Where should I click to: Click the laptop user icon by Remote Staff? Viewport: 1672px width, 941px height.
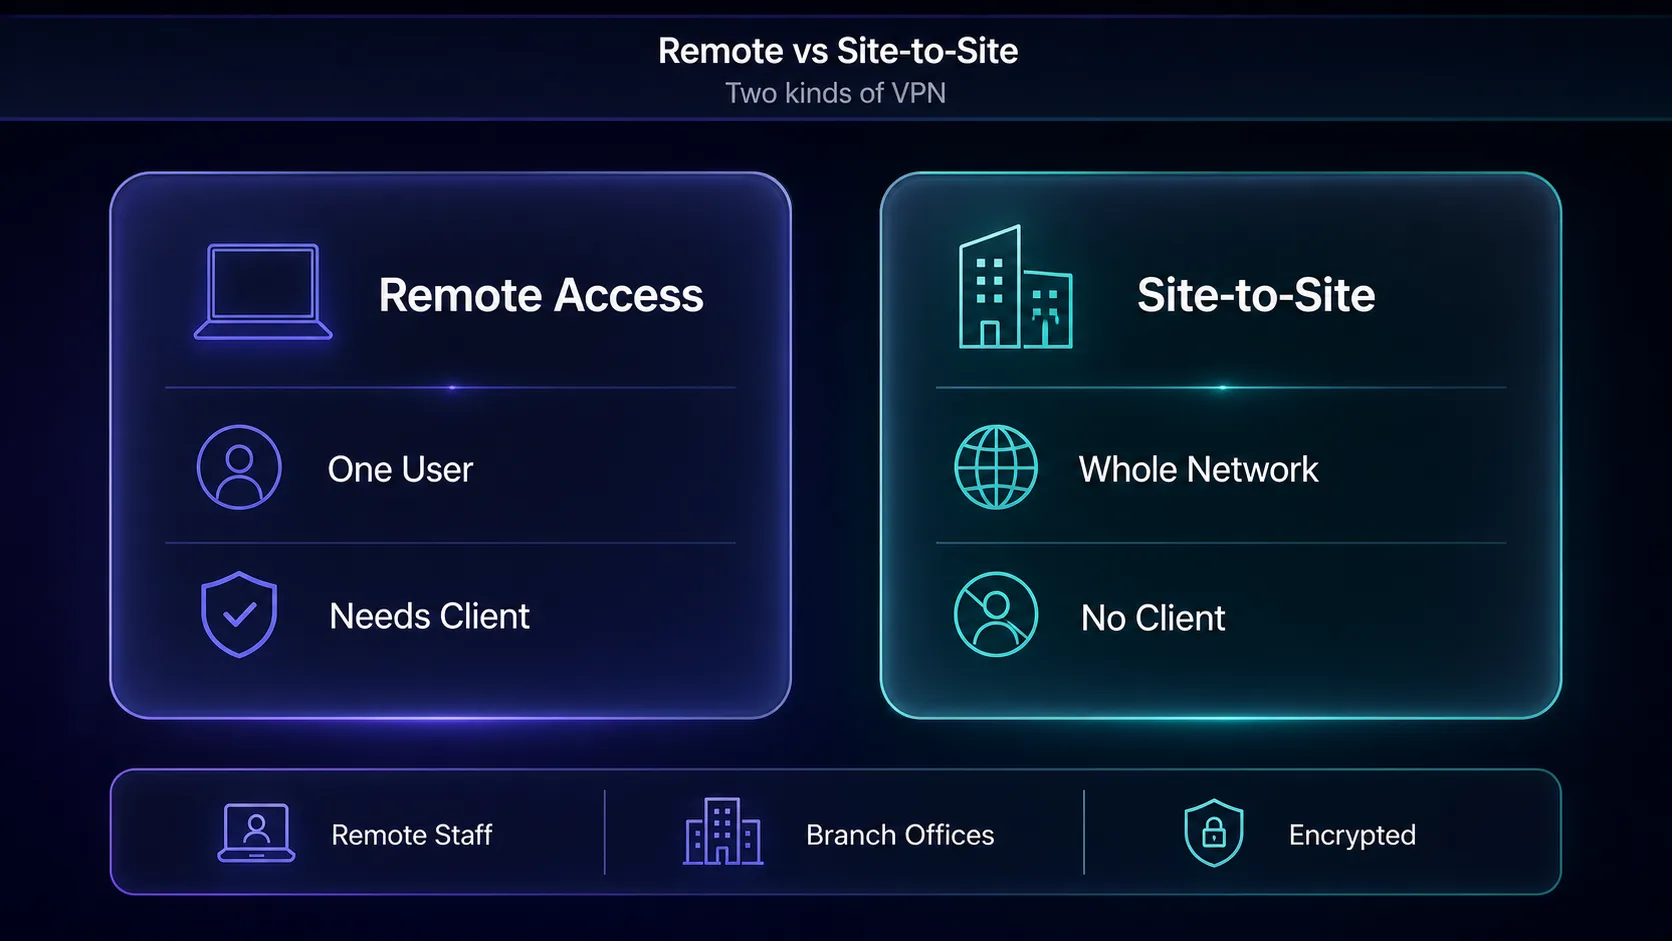[x=256, y=833]
